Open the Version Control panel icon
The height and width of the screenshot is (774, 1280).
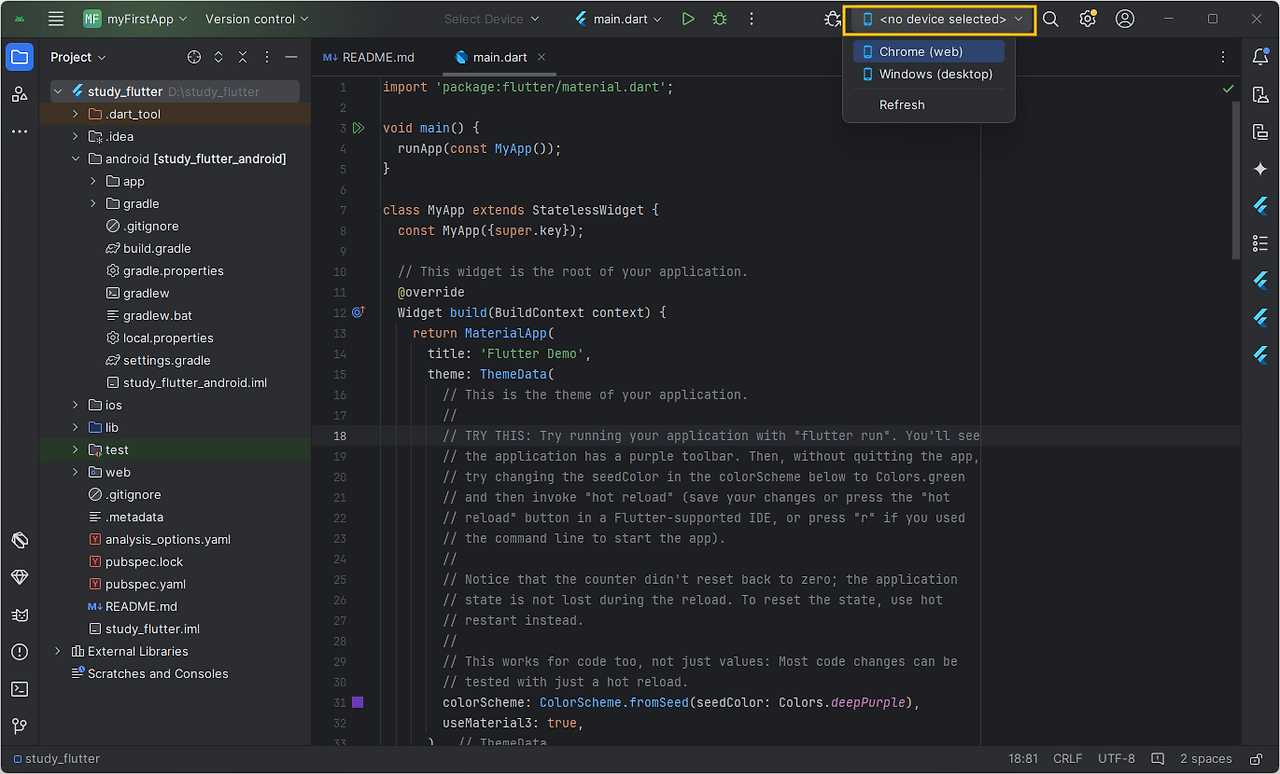click(20, 725)
